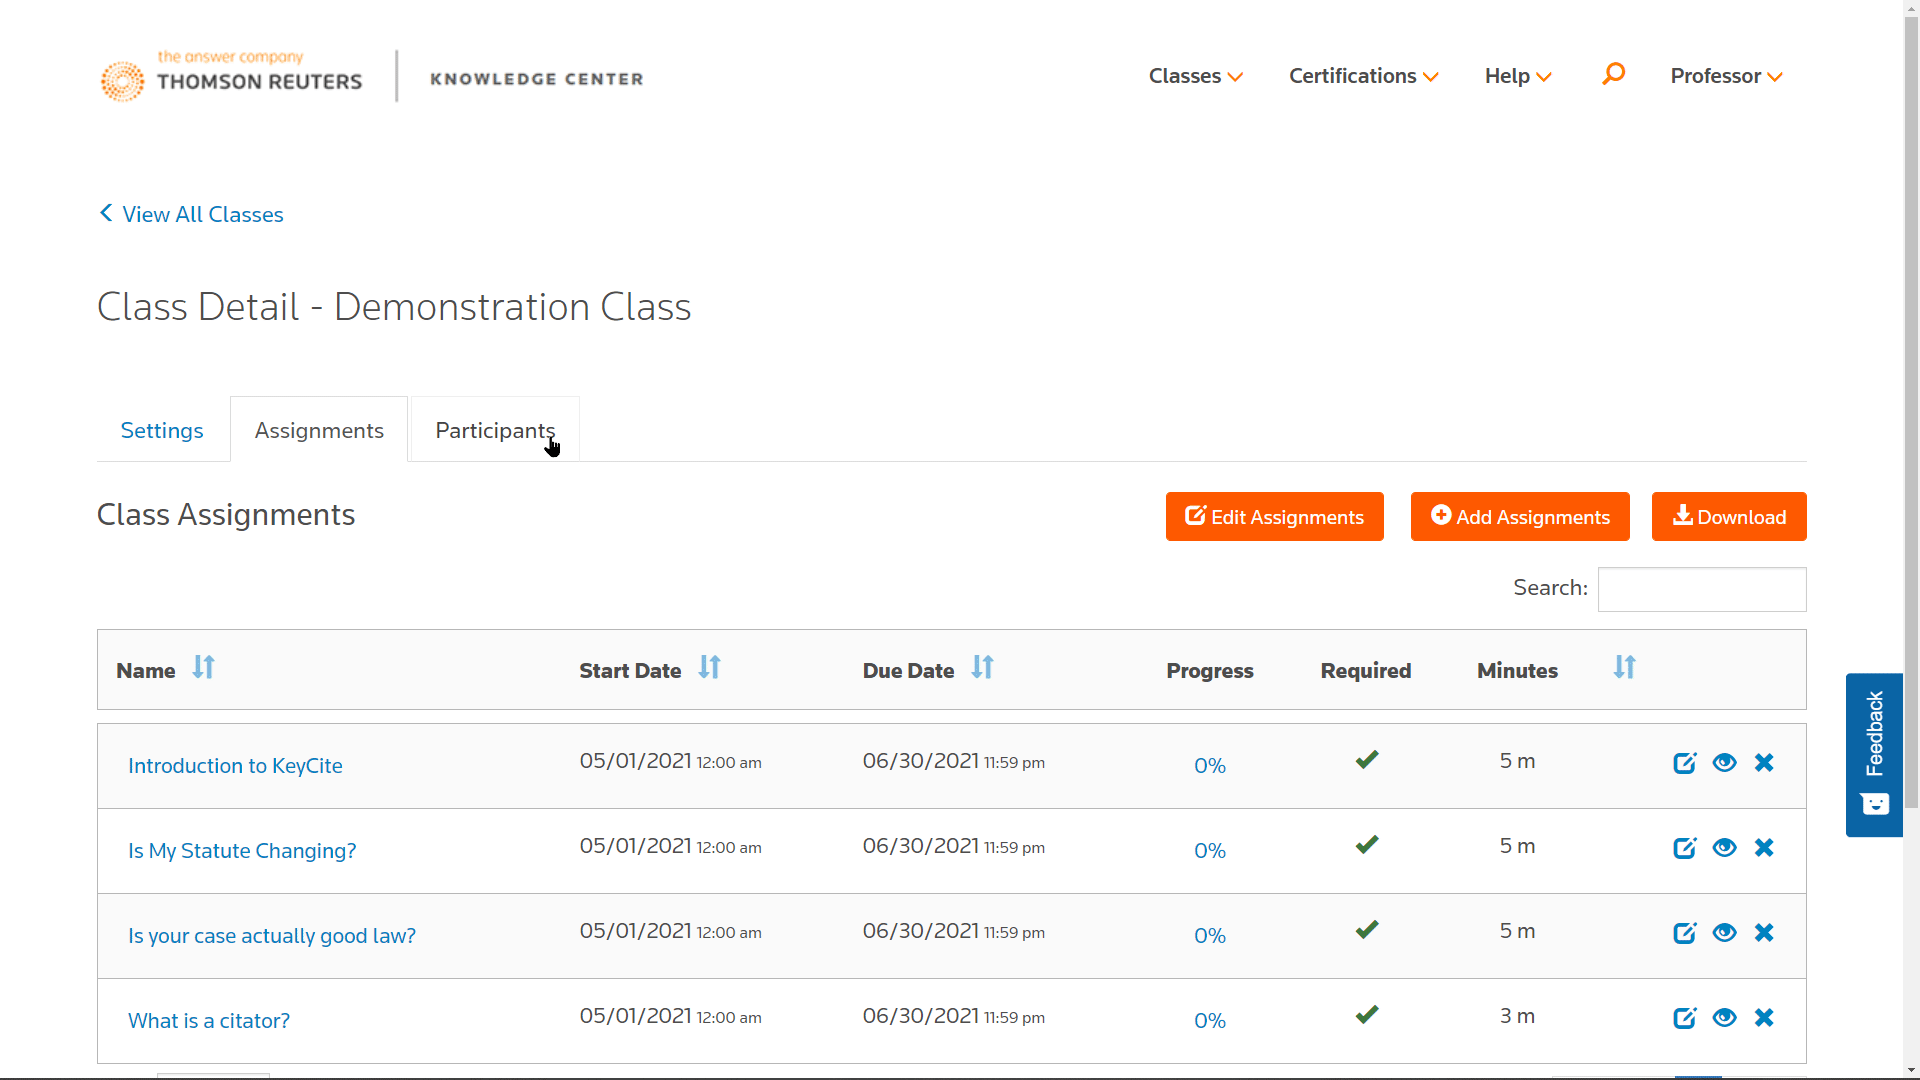The height and width of the screenshot is (1080, 1920).
Task: Click the assignments Search input field
Action: (1701, 589)
